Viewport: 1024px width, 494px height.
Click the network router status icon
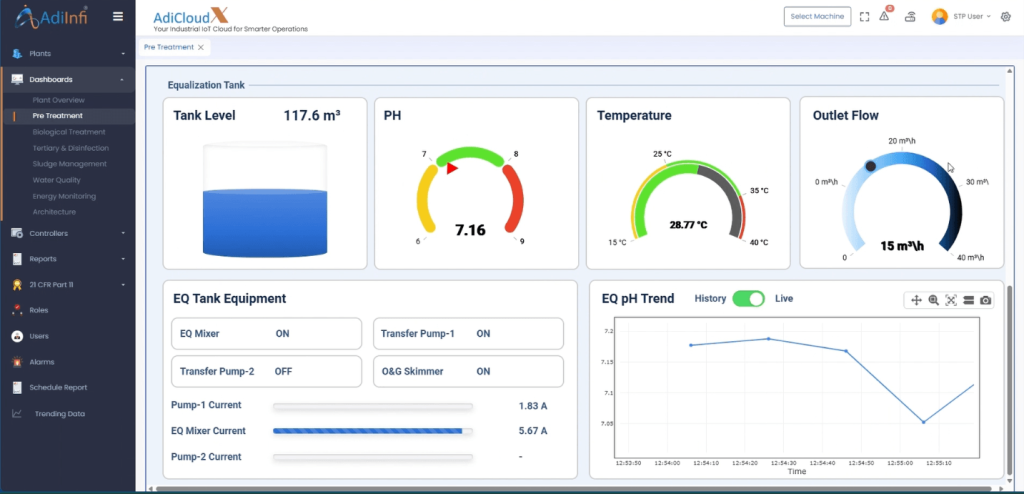[x=910, y=17]
